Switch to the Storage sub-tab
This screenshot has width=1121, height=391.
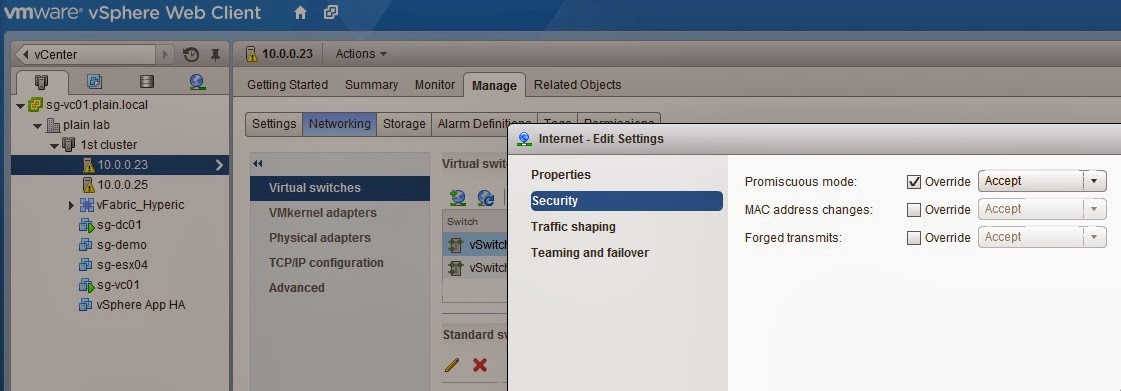tap(404, 124)
